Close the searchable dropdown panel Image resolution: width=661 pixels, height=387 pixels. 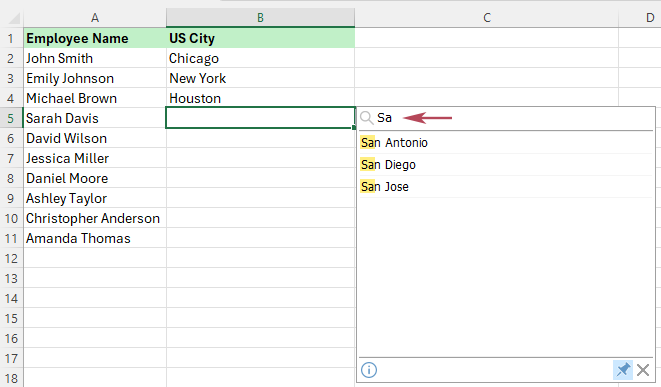pos(643,370)
